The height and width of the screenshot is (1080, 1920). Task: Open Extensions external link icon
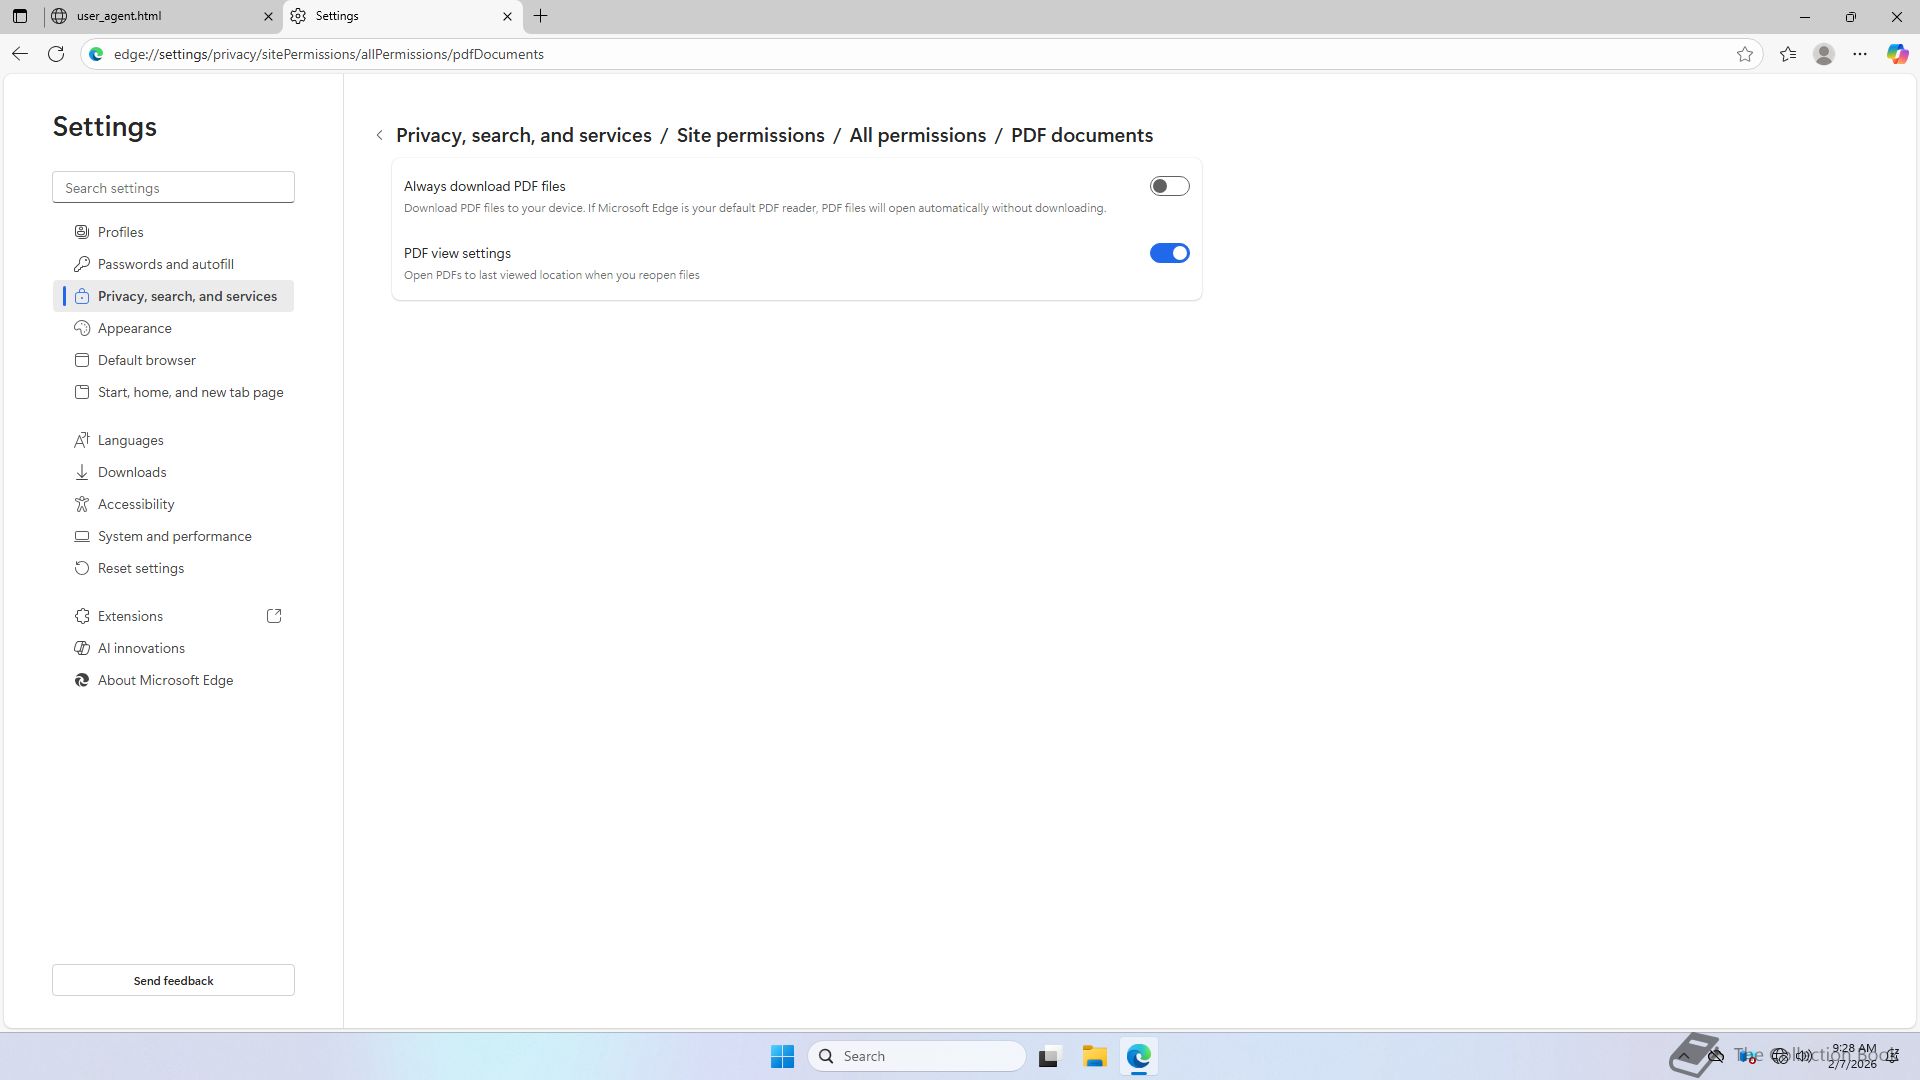click(274, 616)
